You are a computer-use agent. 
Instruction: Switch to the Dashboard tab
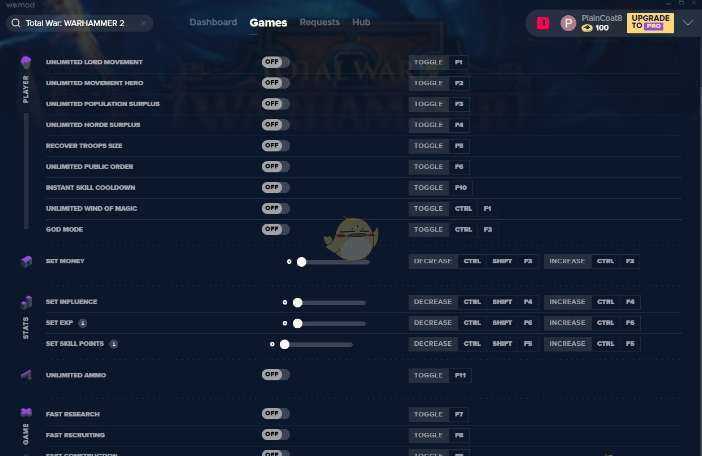(213, 22)
